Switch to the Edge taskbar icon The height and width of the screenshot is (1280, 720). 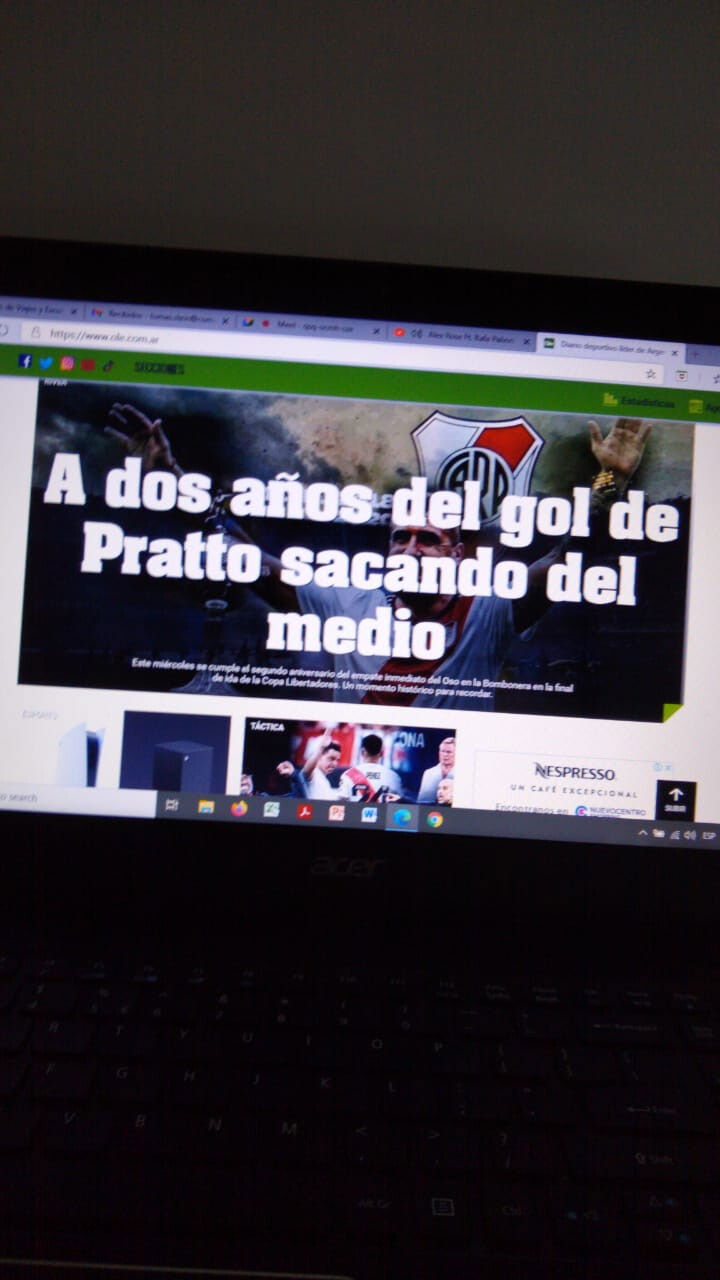(x=402, y=816)
